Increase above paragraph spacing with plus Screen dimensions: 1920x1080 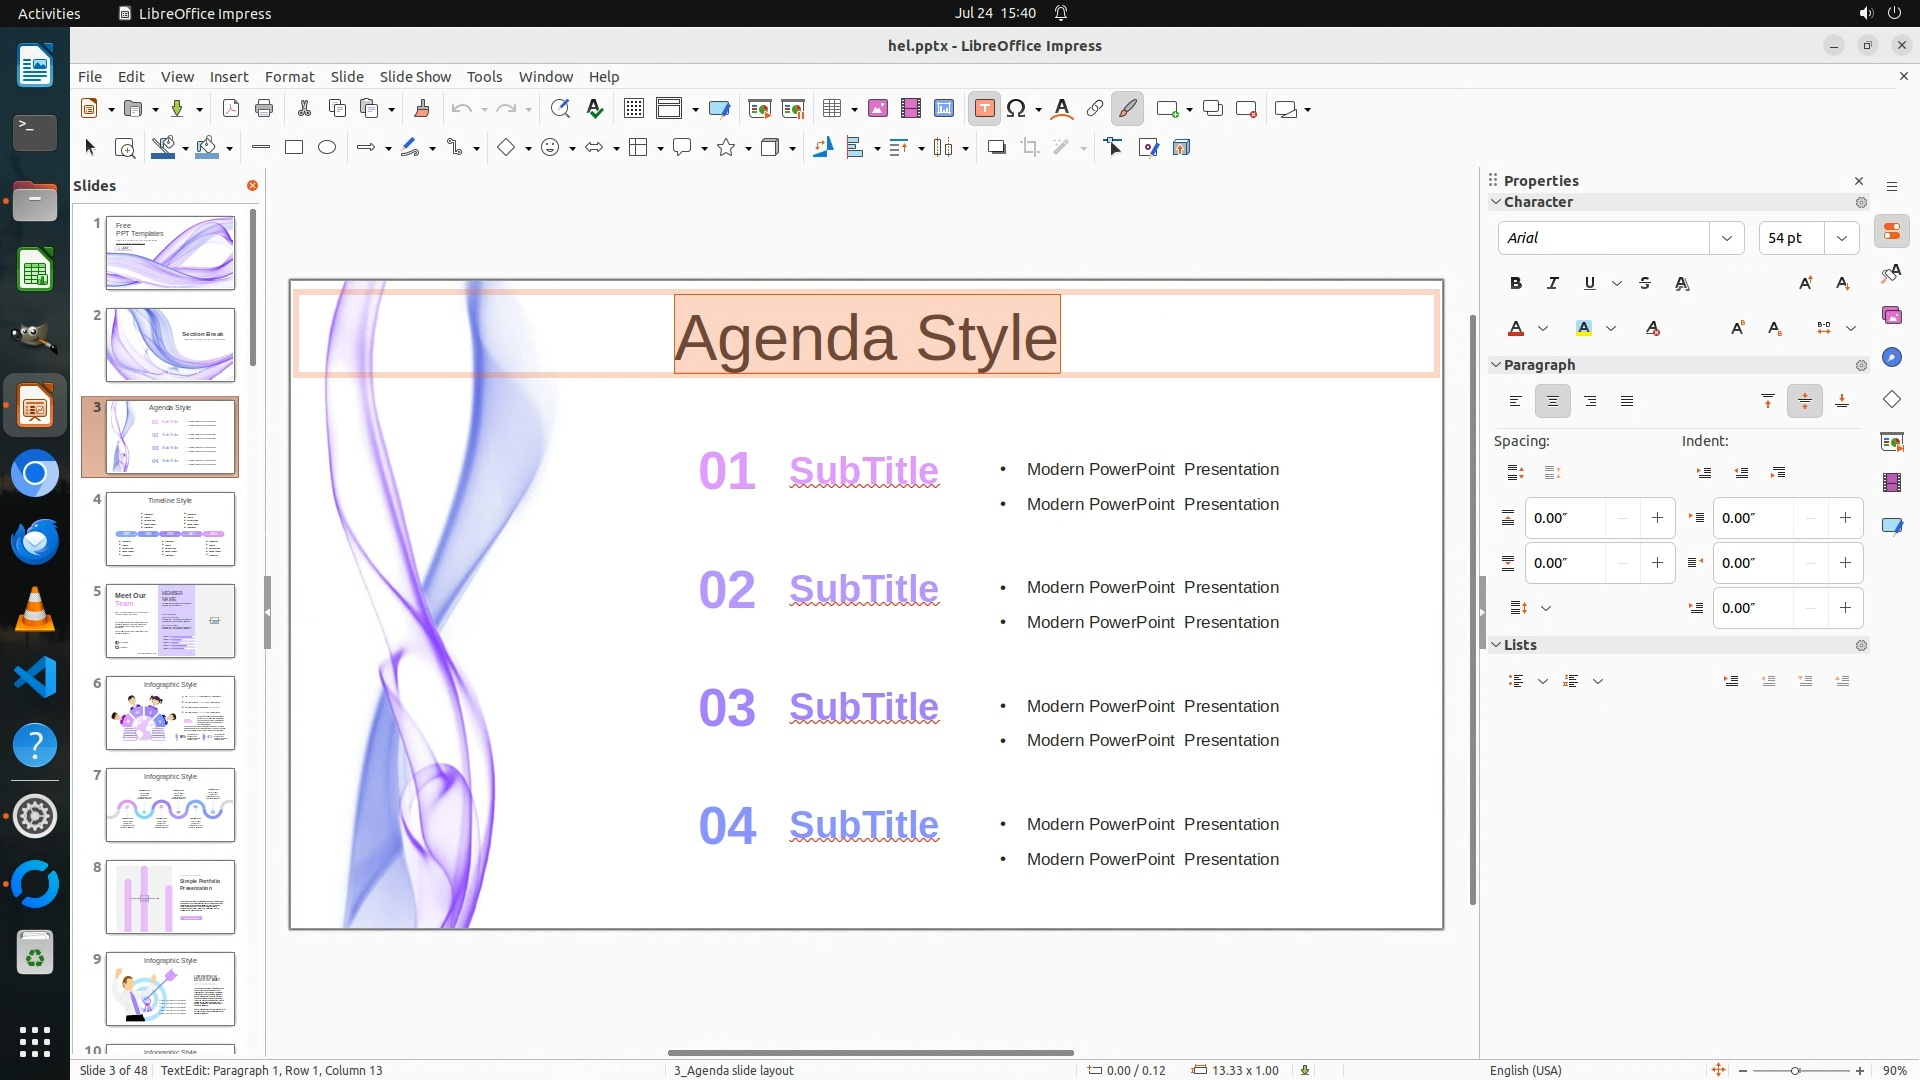pyautogui.click(x=1657, y=518)
